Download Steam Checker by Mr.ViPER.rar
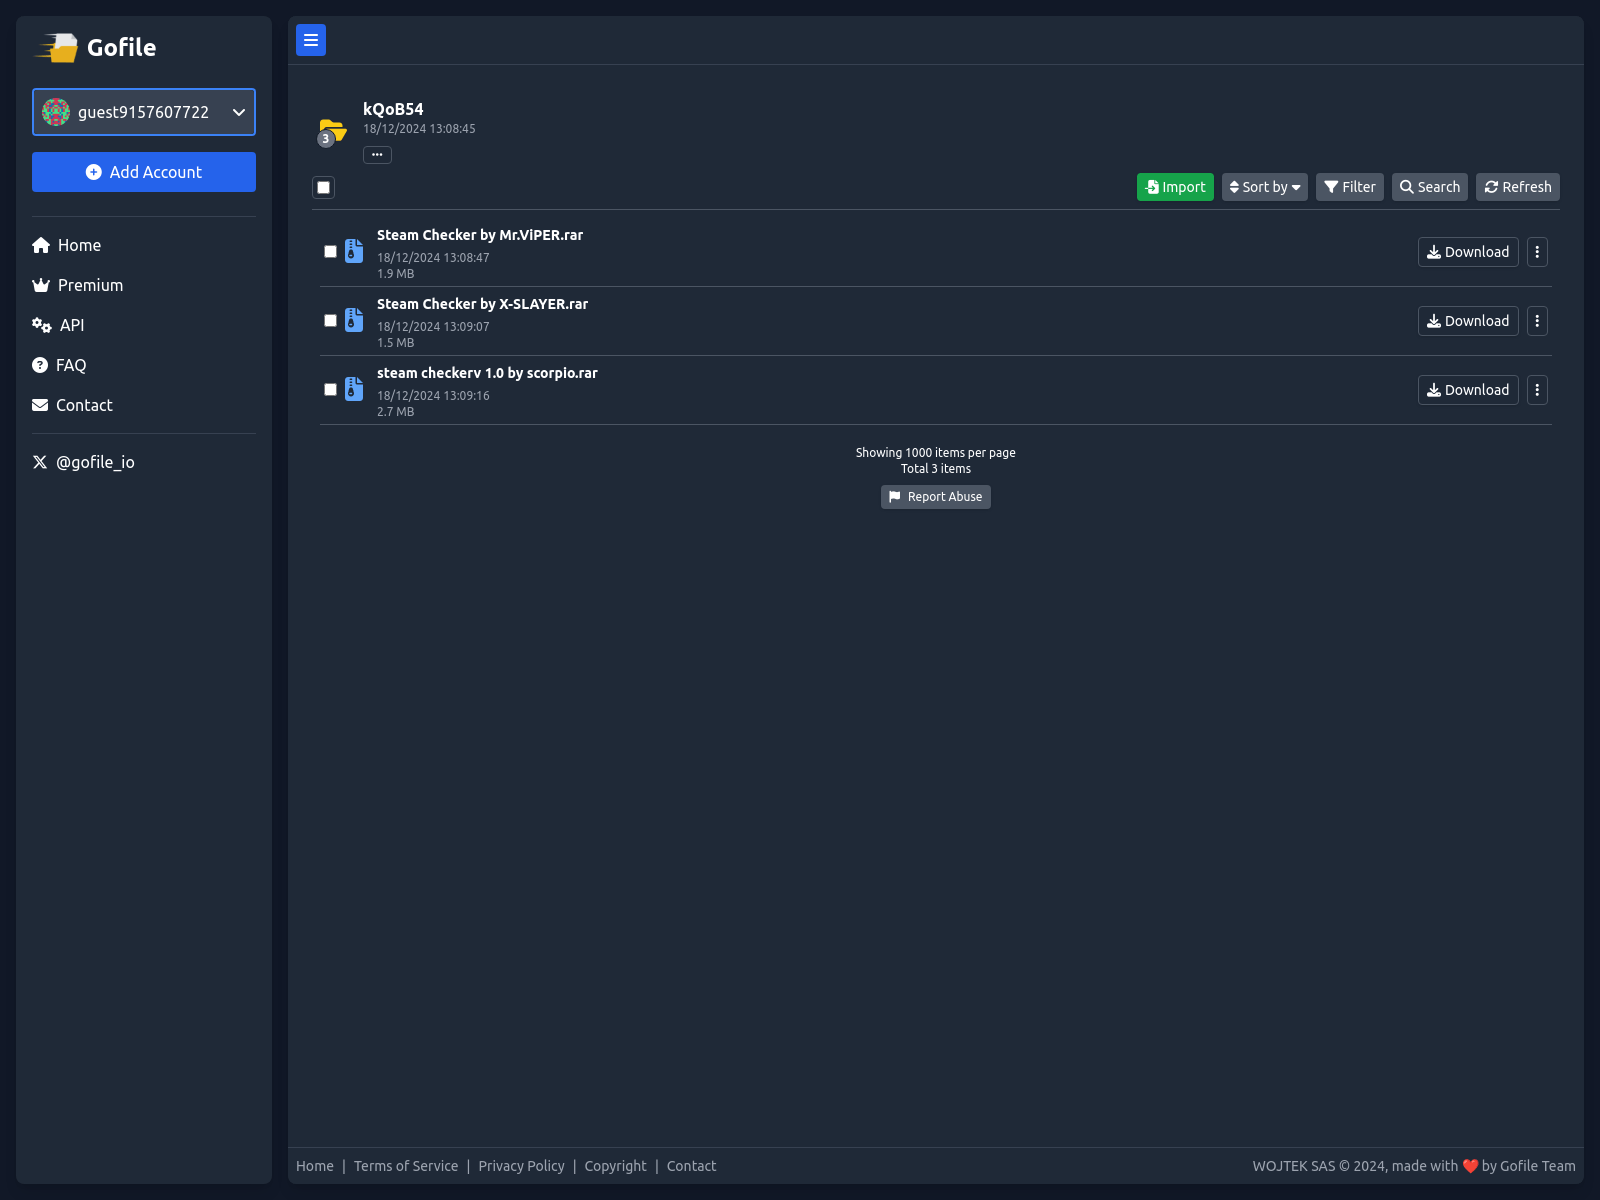 tap(1468, 252)
